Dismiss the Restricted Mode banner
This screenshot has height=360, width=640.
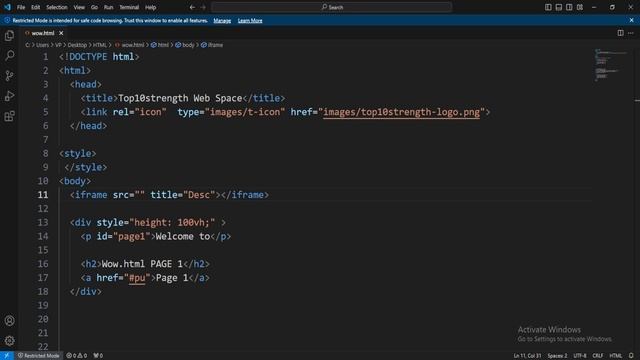coord(631,20)
